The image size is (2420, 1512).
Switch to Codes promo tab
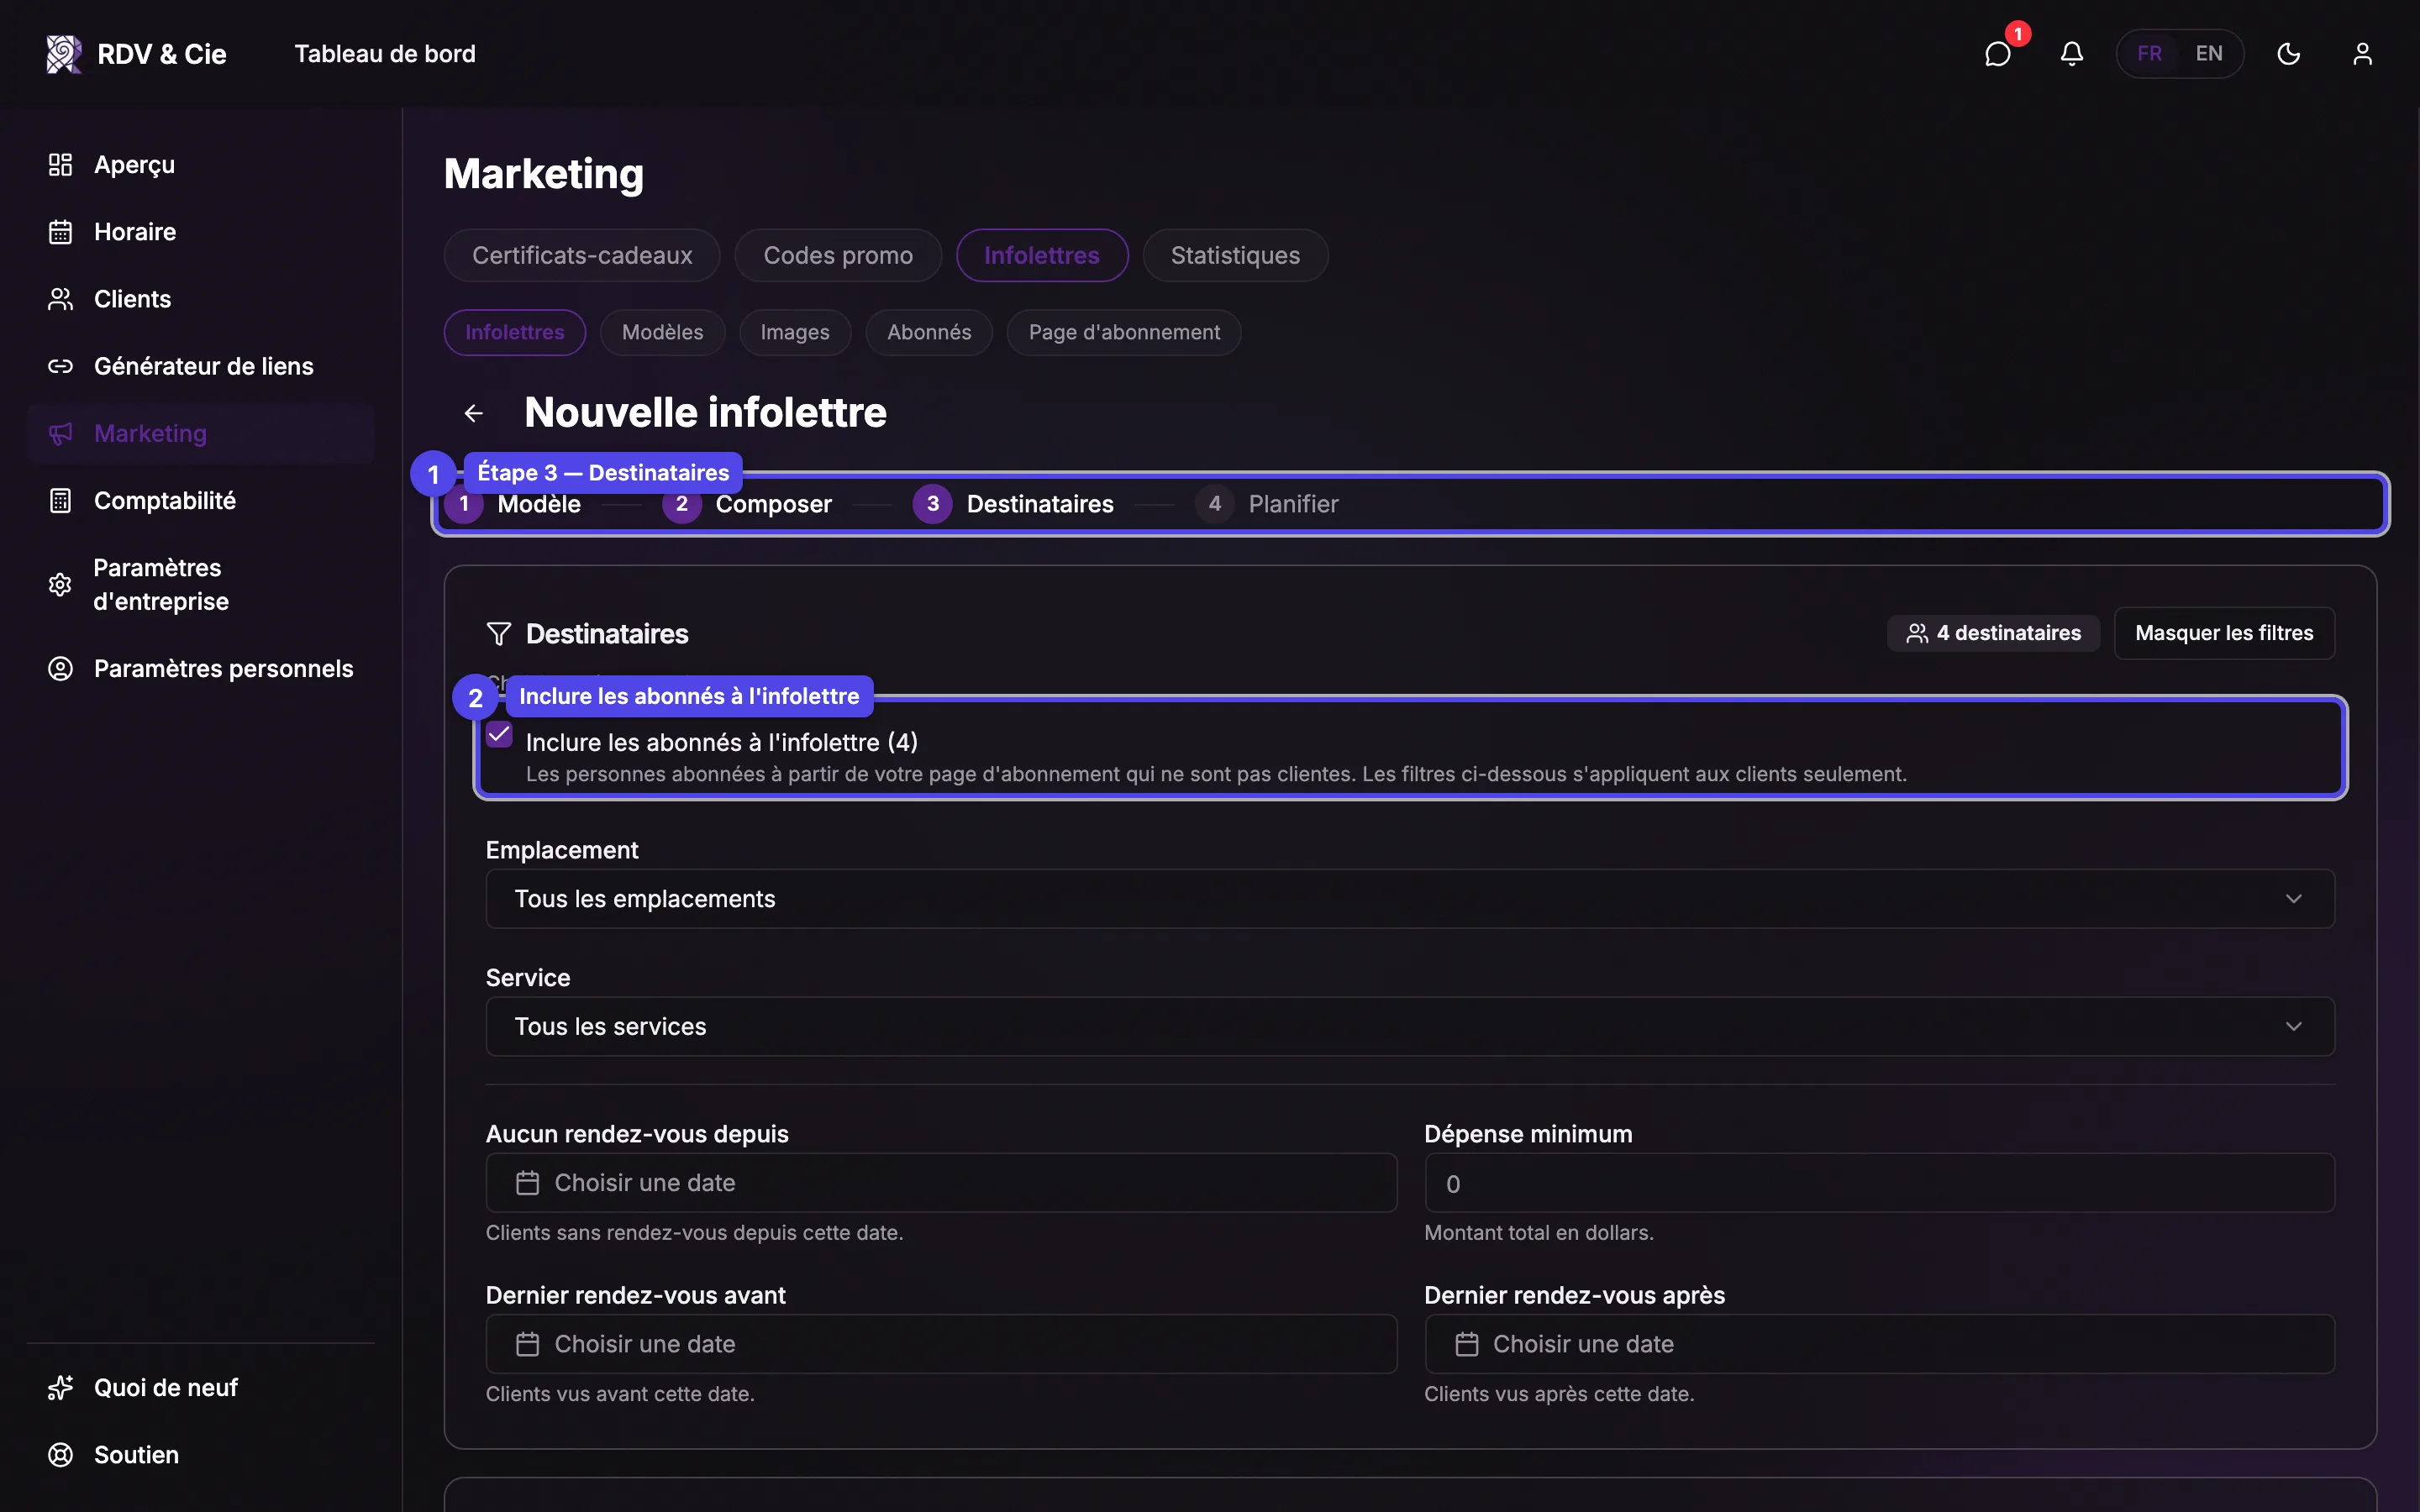pyautogui.click(x=838, y=255)
